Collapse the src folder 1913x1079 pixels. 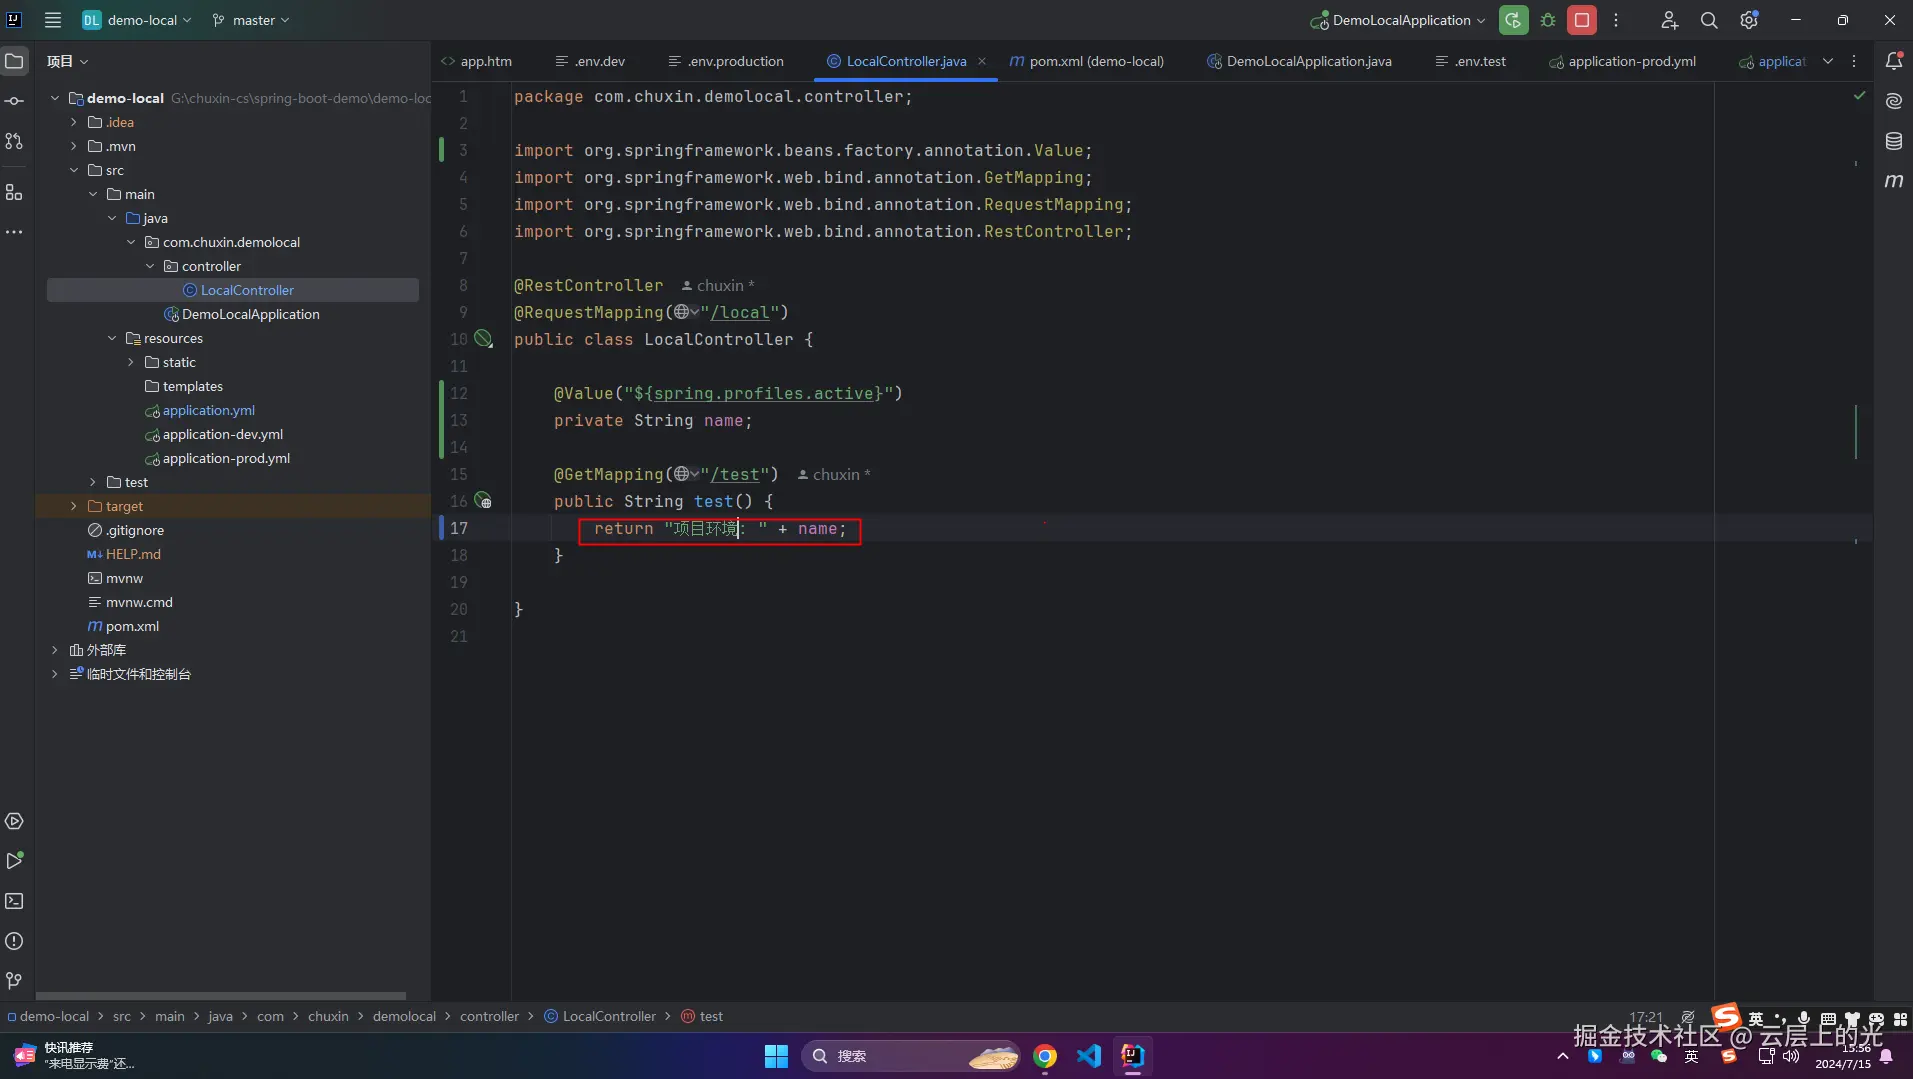(x=73, y=170)
